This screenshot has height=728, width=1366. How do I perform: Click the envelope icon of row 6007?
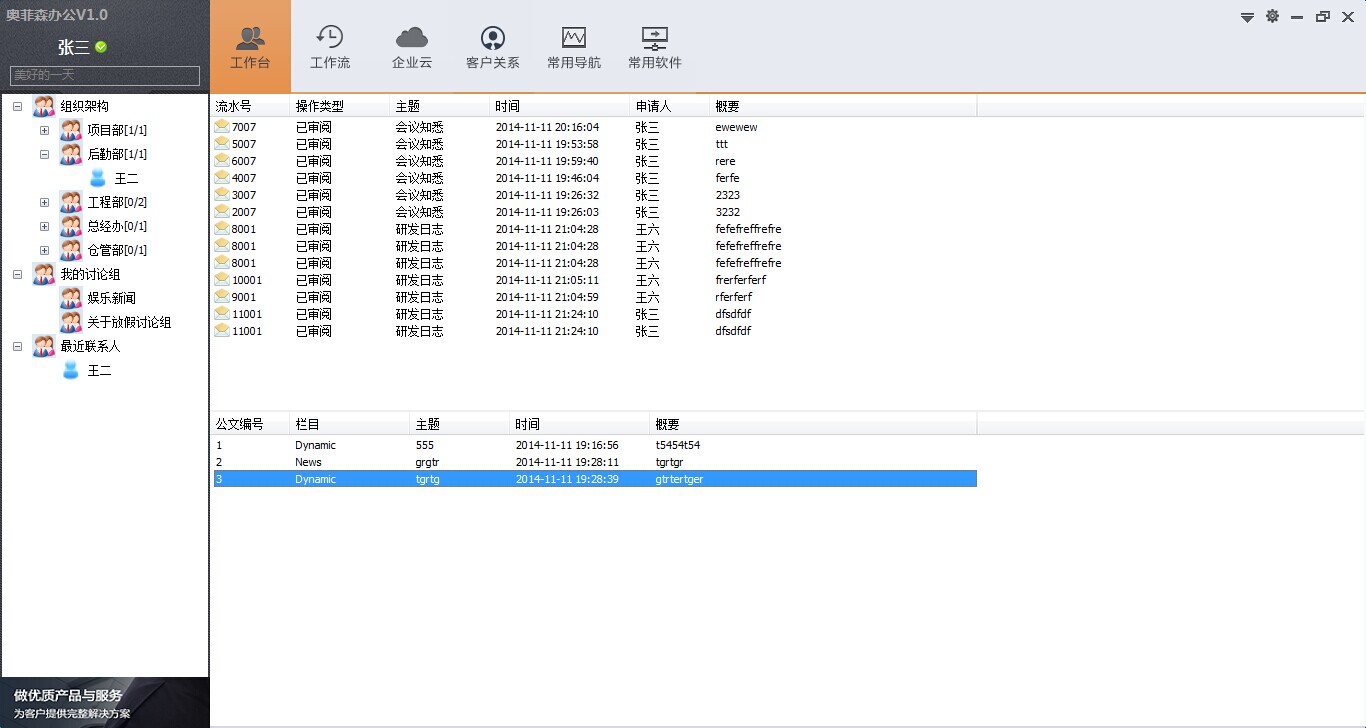[x=222, y=160]
